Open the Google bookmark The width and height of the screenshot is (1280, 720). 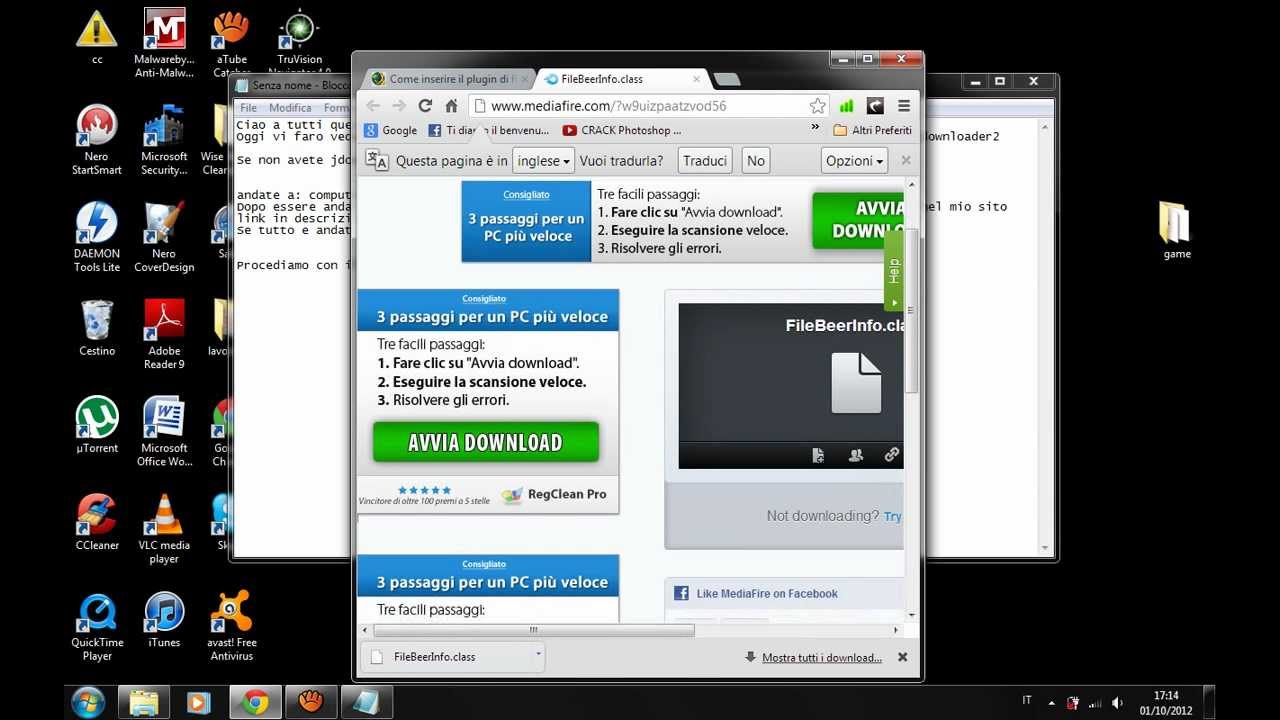click(390, 130)
